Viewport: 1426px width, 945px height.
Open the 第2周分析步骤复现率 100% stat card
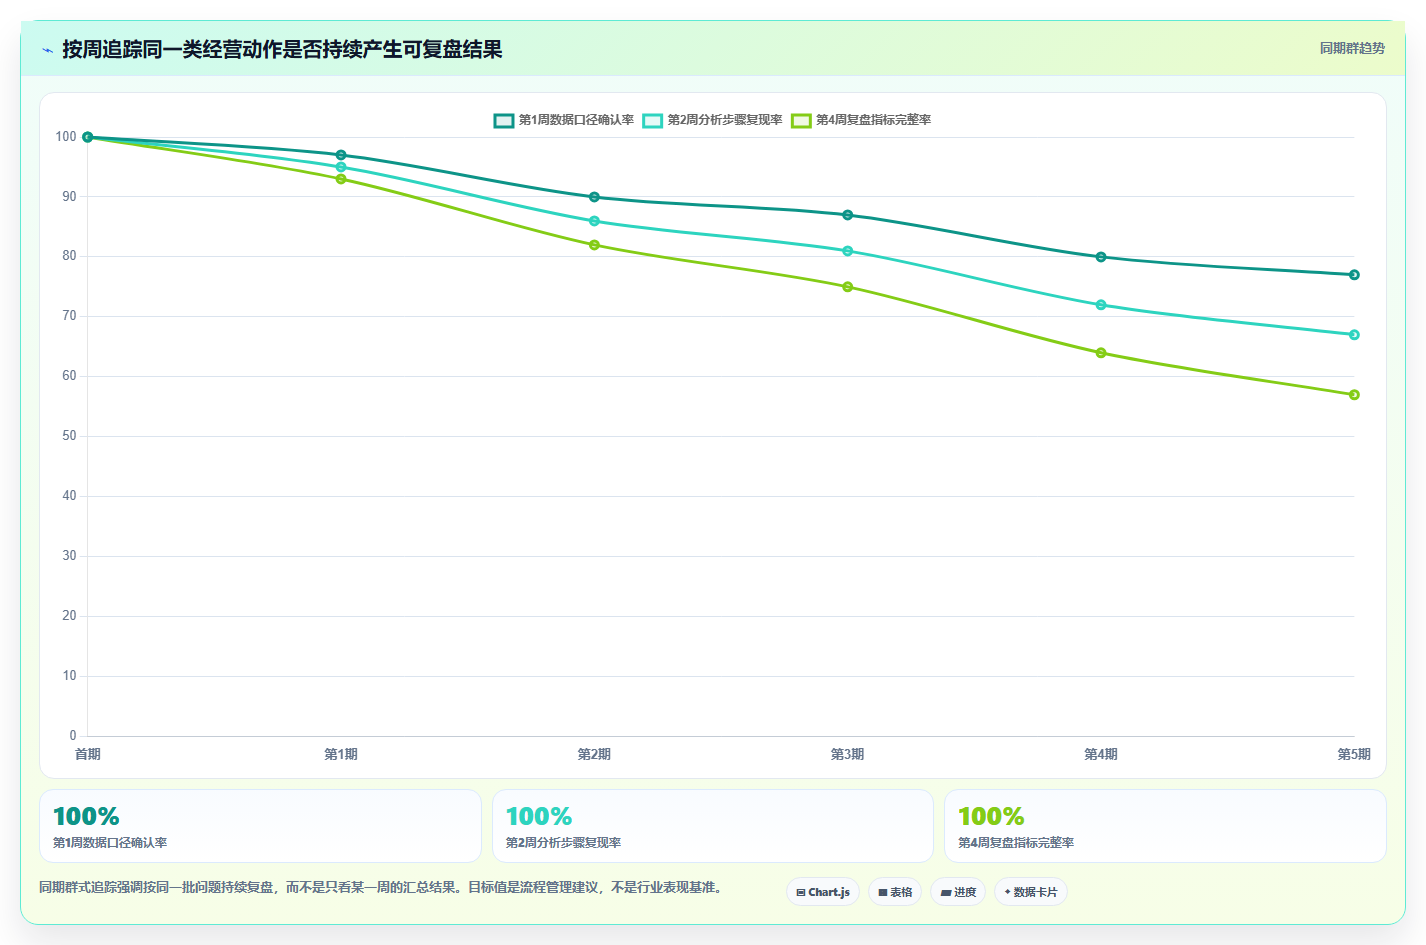coord(713,826)
